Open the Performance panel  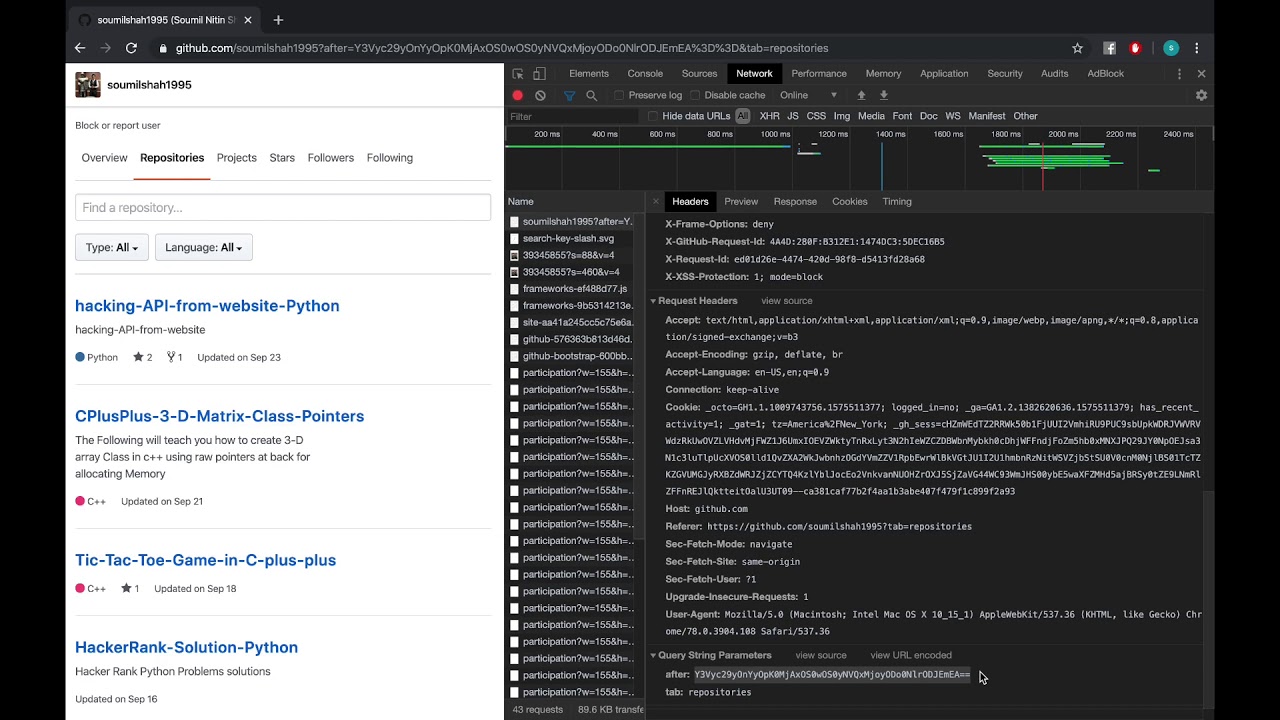pyautogui.click(x=819, y=74)
